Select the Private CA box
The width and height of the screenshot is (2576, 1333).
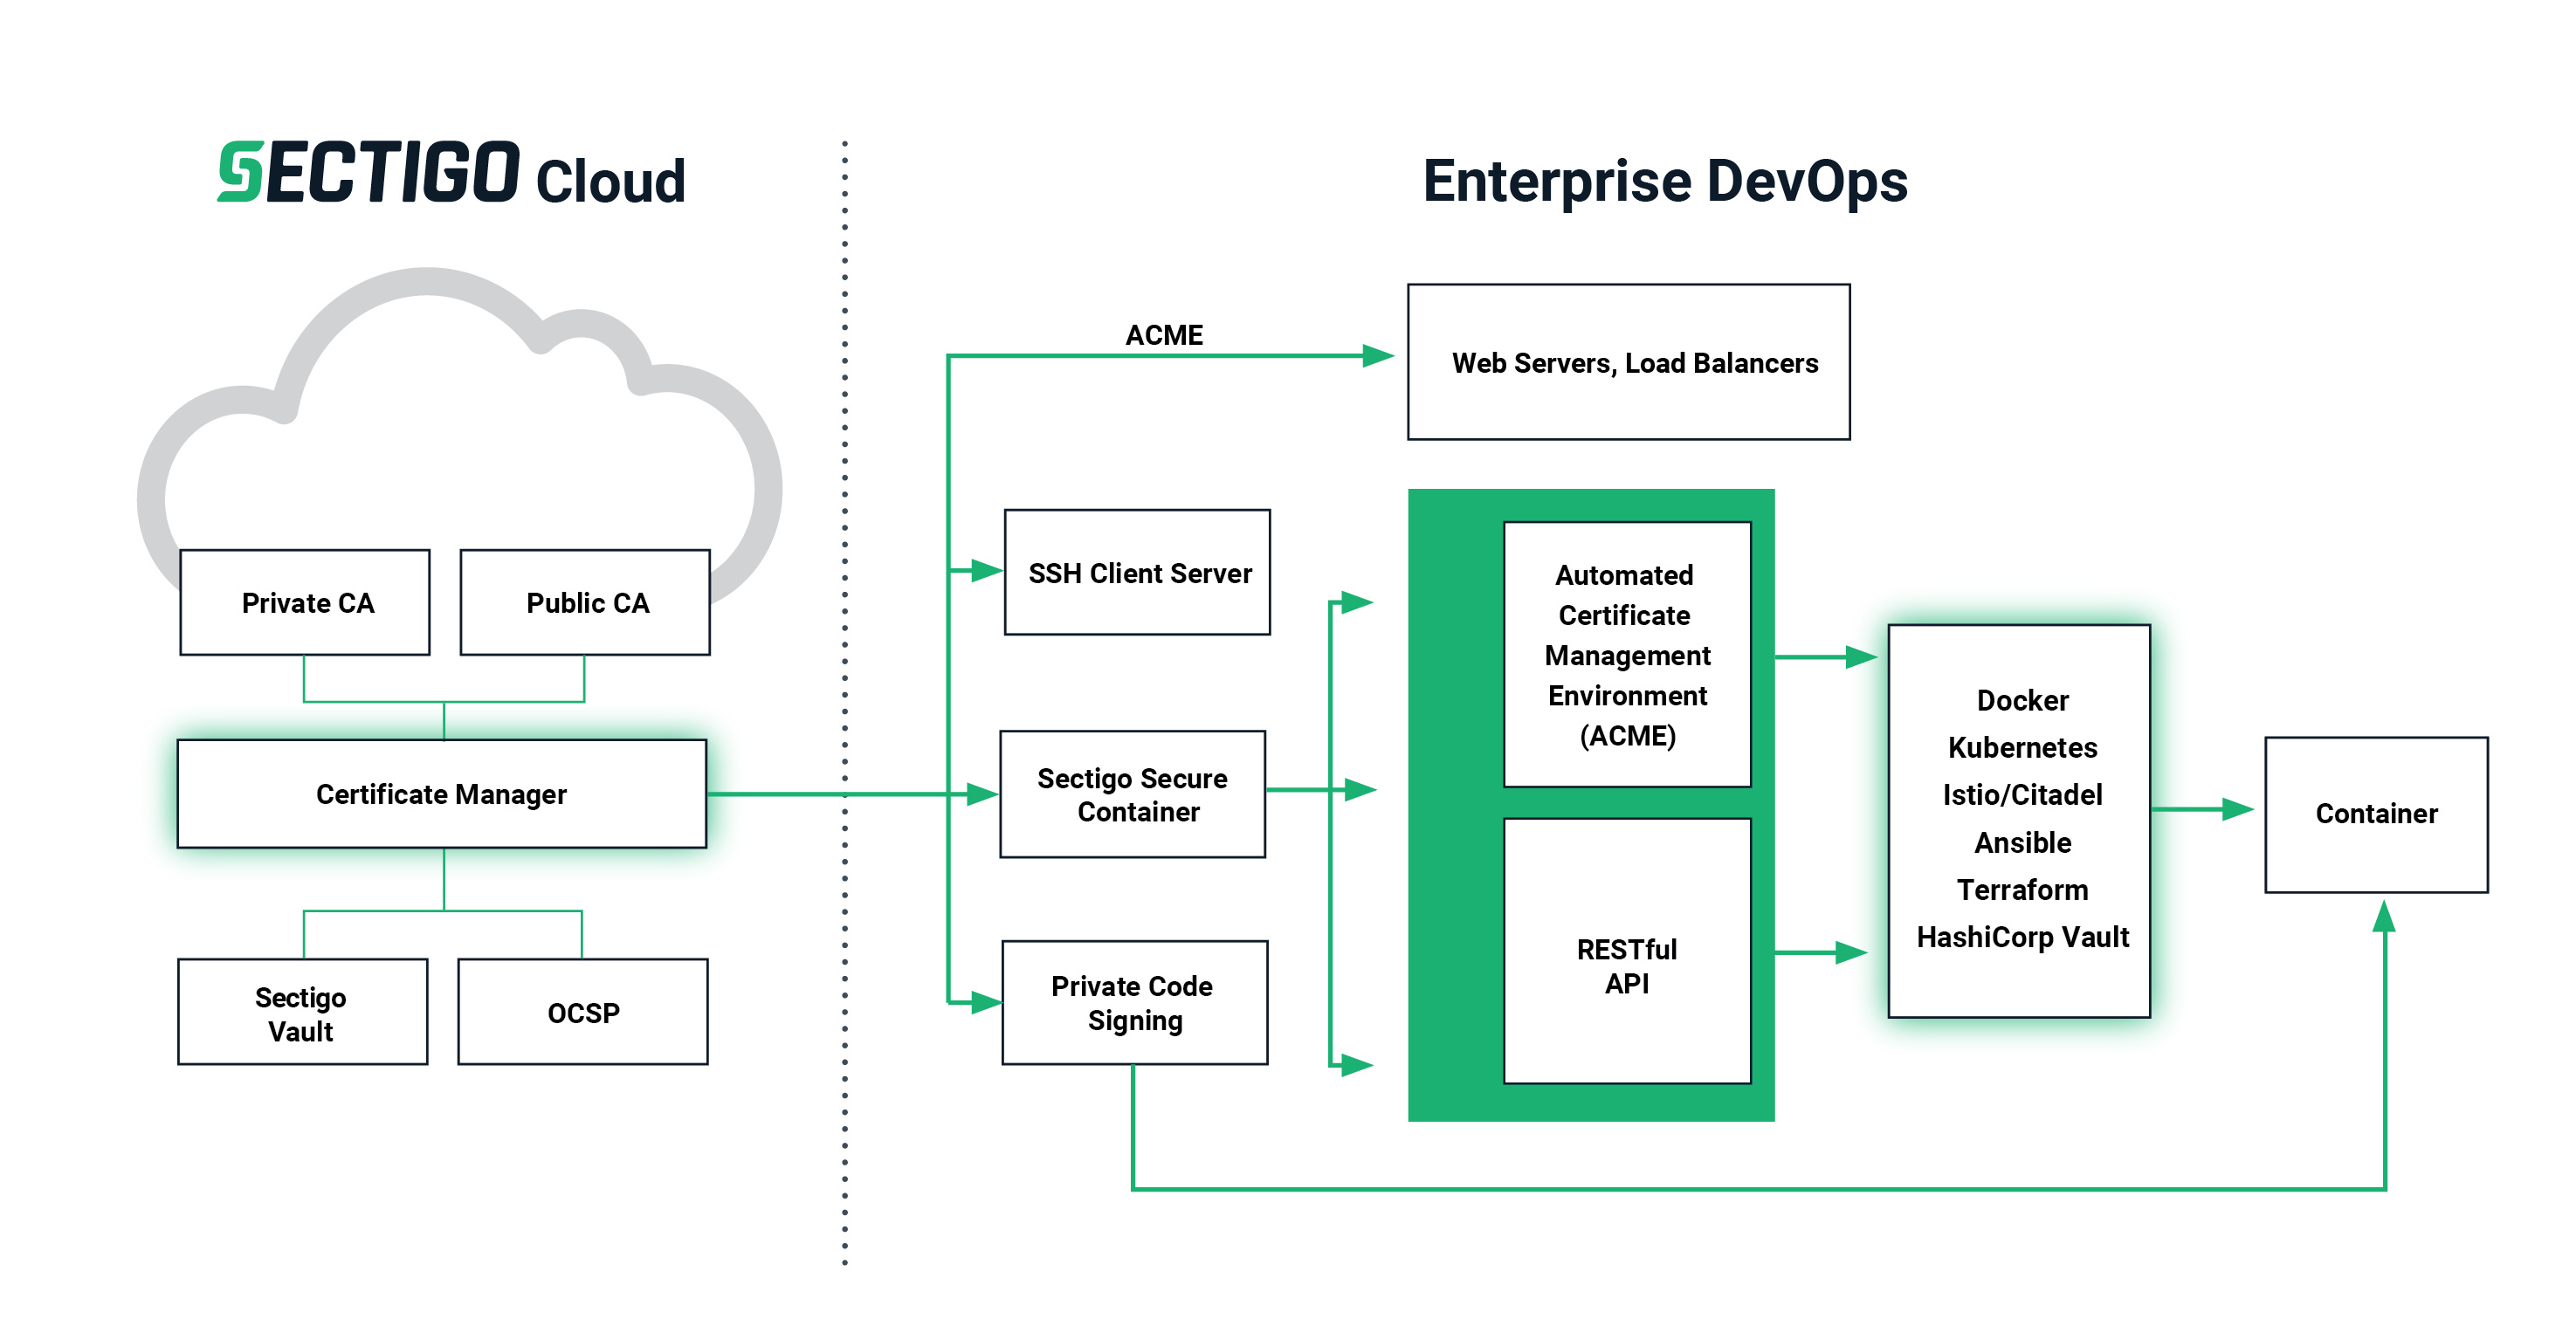(305, 602)
